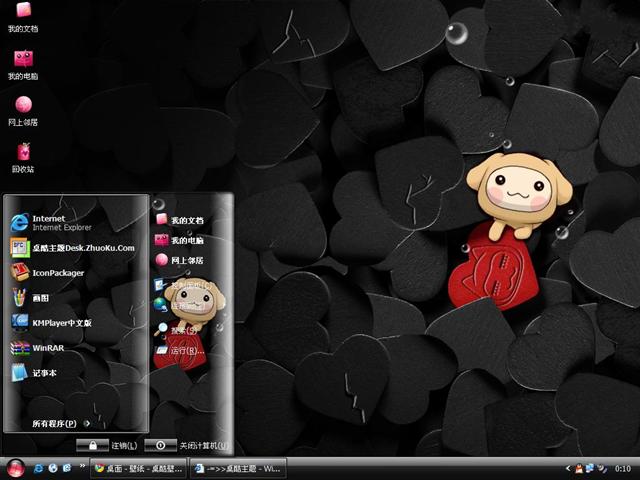Open 搜索(S) search in start menu
The image size is (640, 480).
(x=176, y=329)
